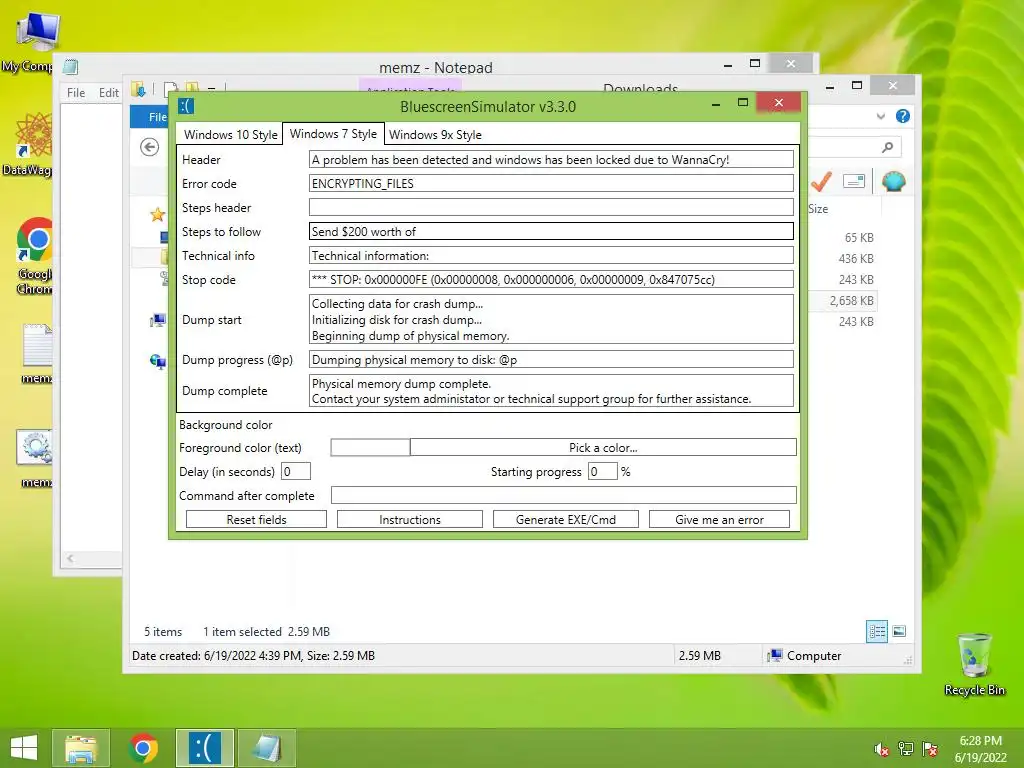The width and height of the screenshot is (1024, 768).
Task: Click the BluescreenSimulator sad face title icon
Action: (x=186, y=106)
